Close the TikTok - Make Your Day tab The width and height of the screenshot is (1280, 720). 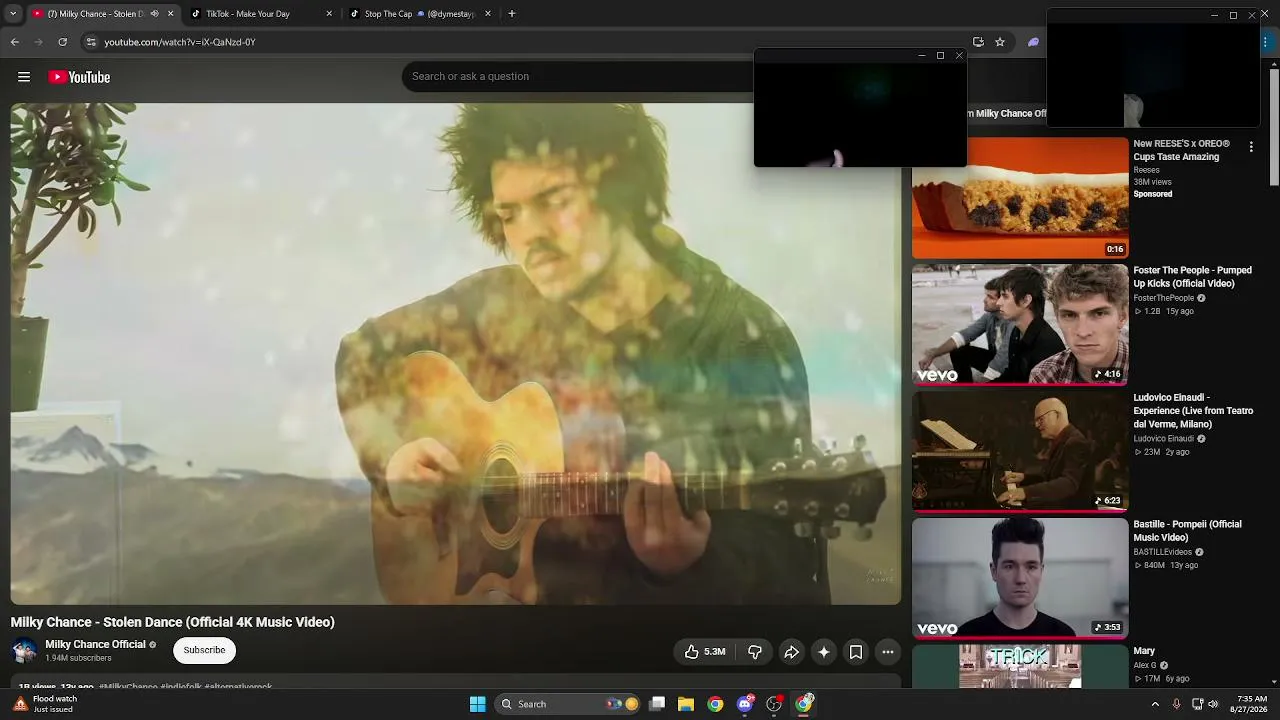pyautogui.click(x=329, y=14)
